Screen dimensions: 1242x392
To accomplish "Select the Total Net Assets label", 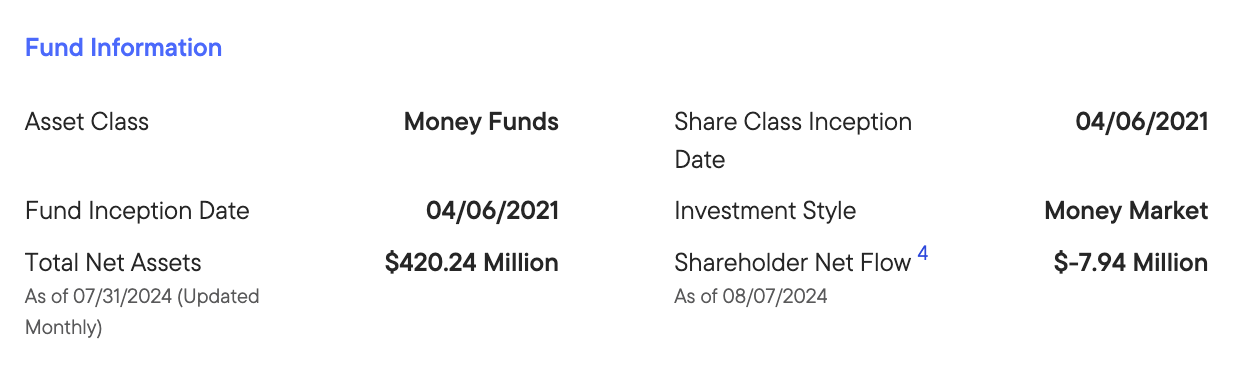I will point(113,263).
